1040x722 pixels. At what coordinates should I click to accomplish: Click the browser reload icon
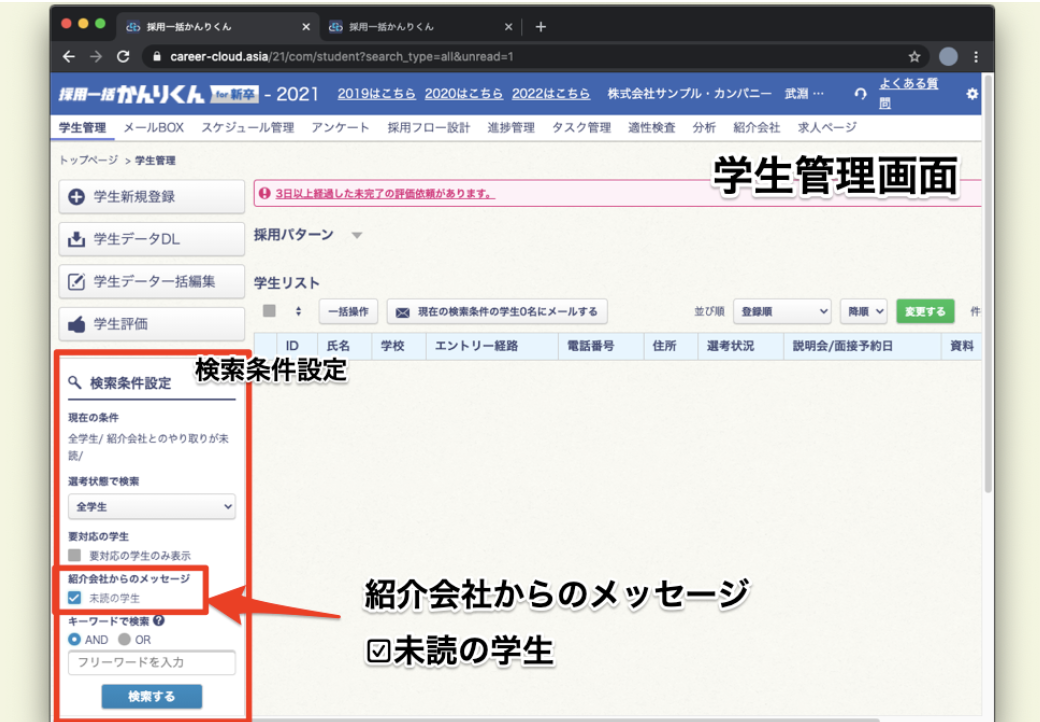[x=123, y=57]
